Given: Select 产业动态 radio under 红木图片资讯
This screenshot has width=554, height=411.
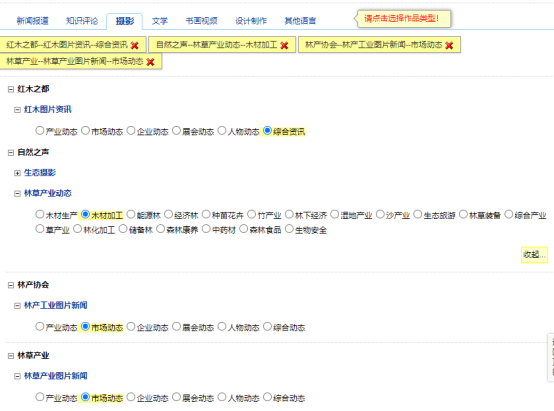Looking at the screenshot, I should (x=40, y=130).
